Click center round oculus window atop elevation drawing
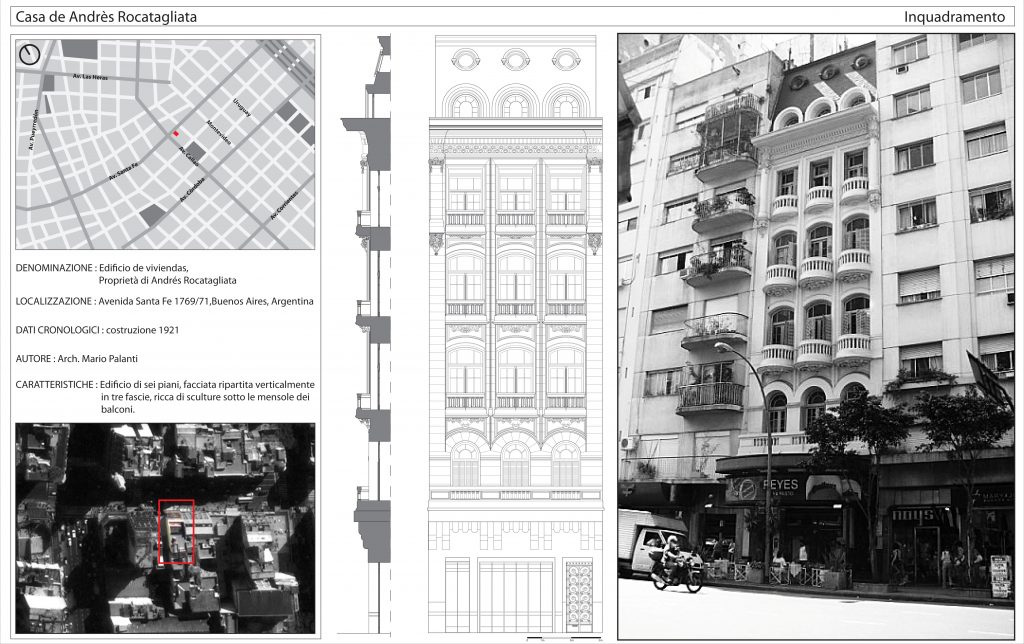Screen dimensions: 1024x644 click(515, 59)
